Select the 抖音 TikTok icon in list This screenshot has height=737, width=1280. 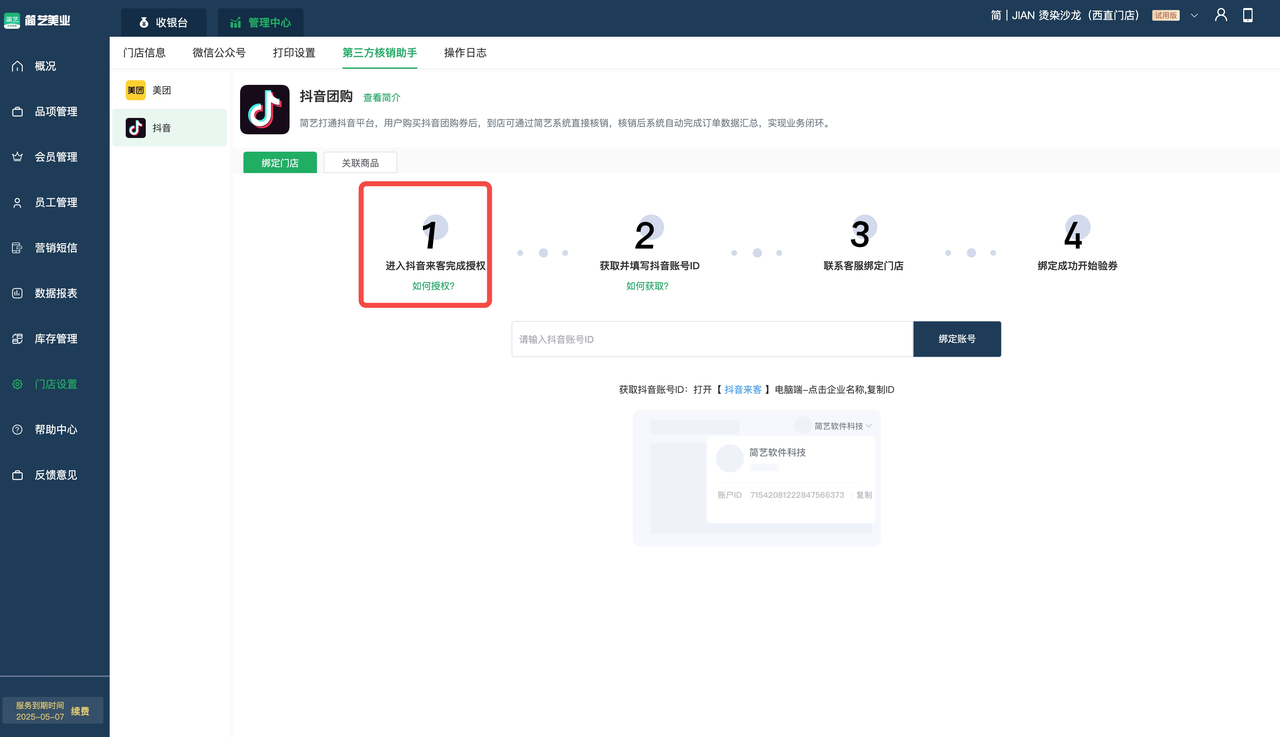pyautogui.click(x=135, y=128)
